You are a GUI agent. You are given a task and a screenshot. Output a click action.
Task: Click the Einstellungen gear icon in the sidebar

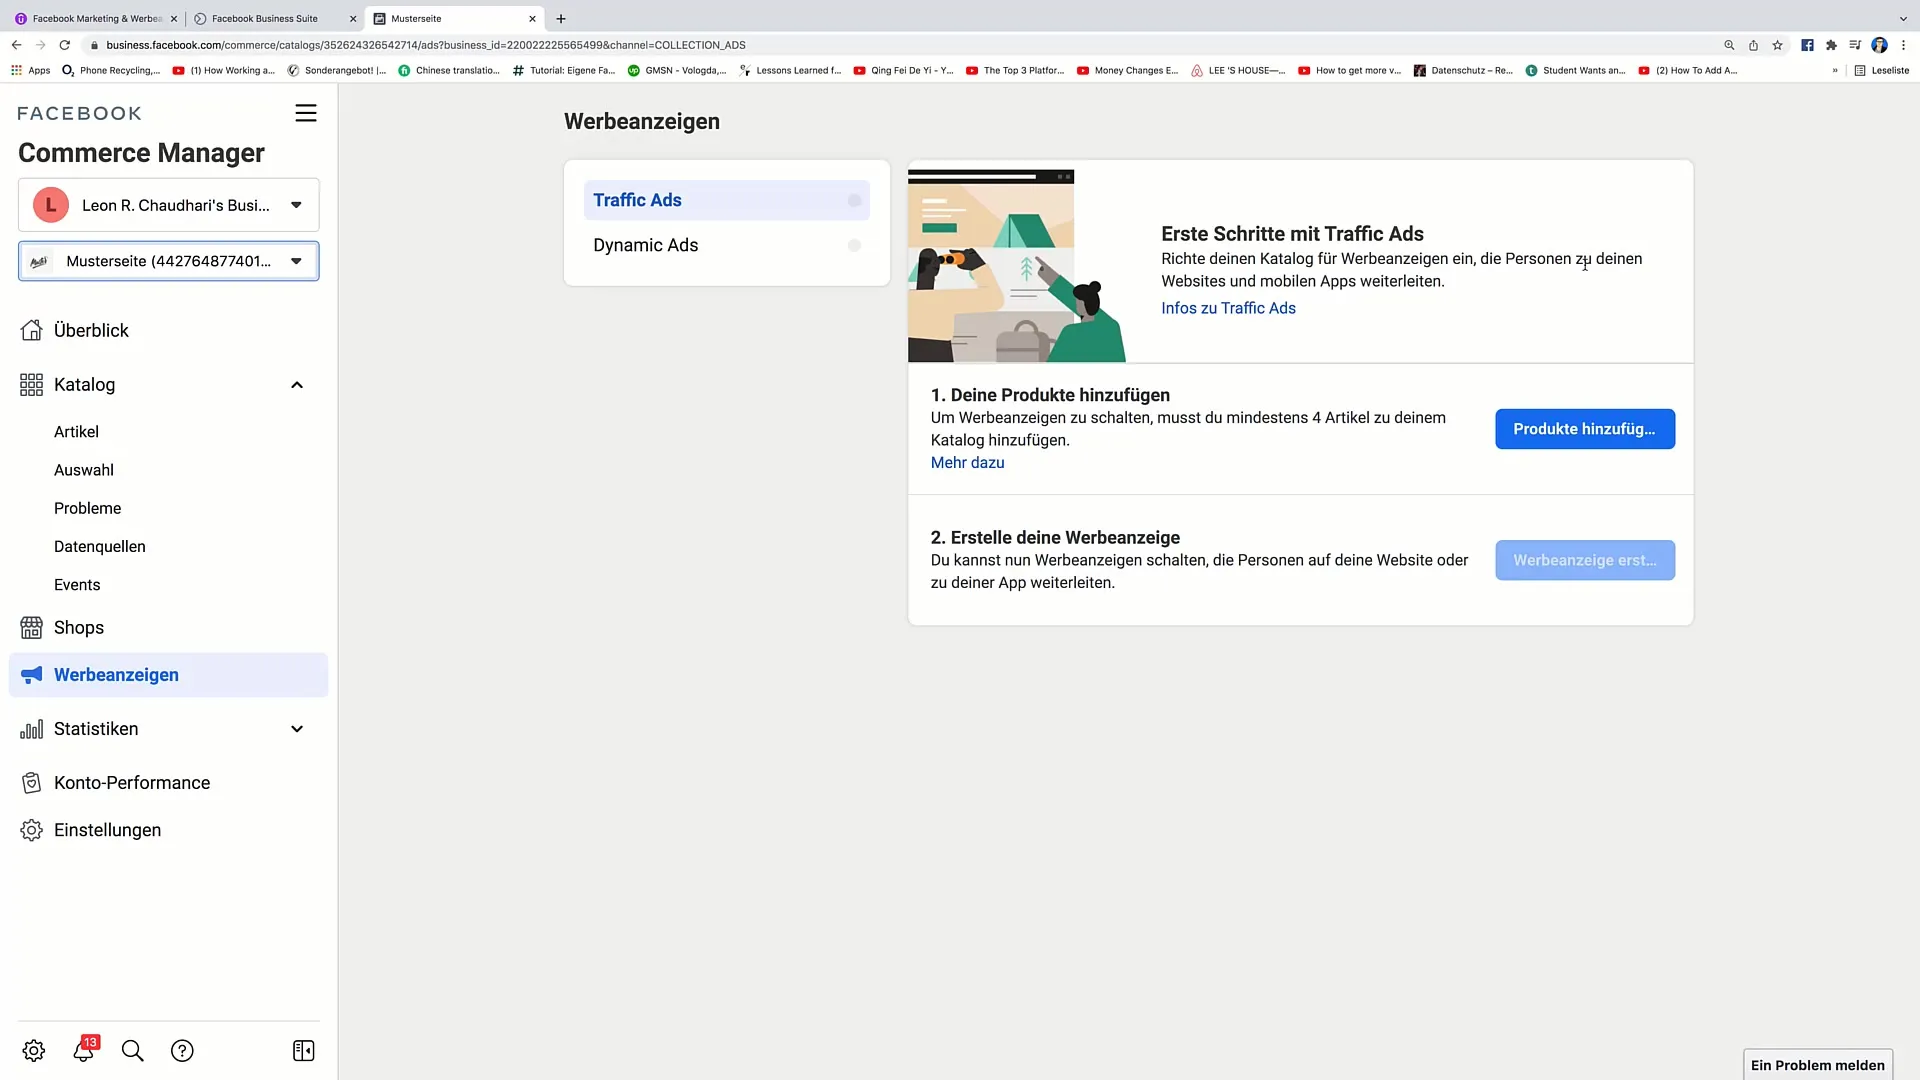click(x=32, y=830)
